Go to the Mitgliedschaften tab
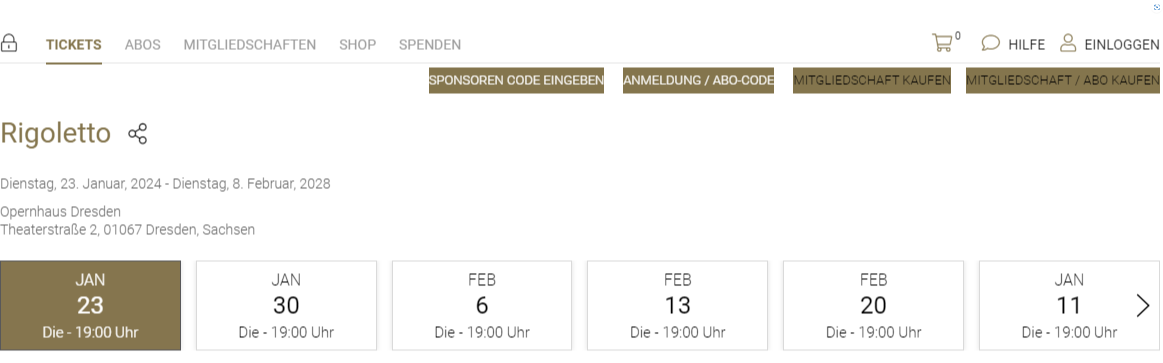This screenshot has height=363, width=1163. 250,45
